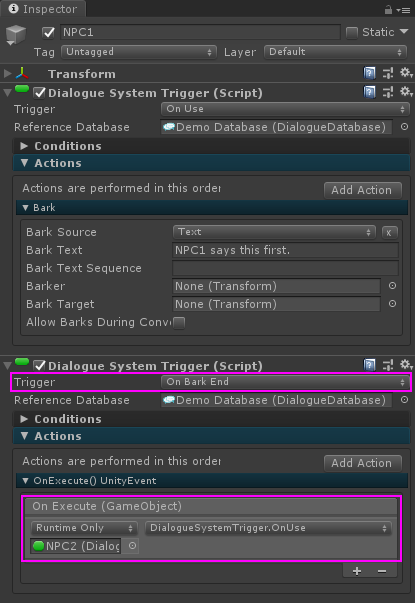
Task: Check Allow Barks During Conversations box
Action: [179, 323]
